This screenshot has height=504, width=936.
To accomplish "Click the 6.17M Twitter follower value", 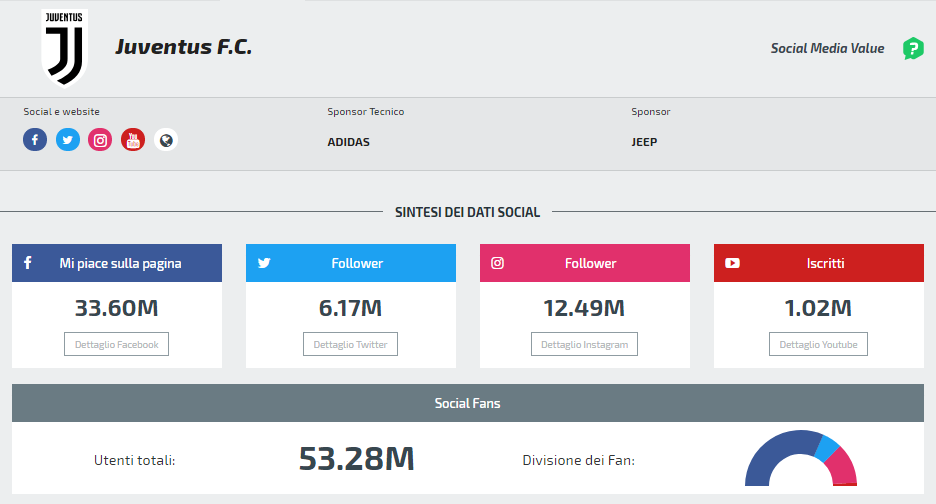I will 350,308.
